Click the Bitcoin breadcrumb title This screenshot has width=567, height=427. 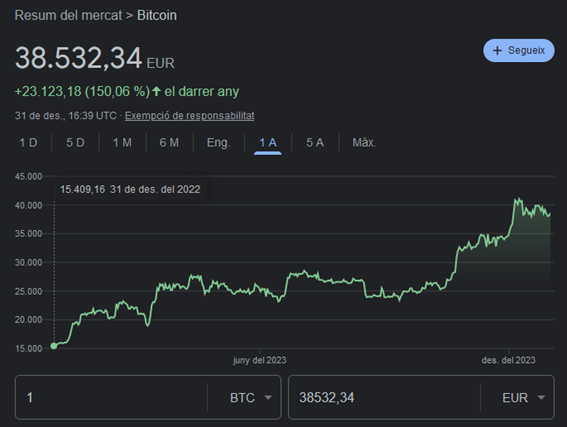click(157, 15)
